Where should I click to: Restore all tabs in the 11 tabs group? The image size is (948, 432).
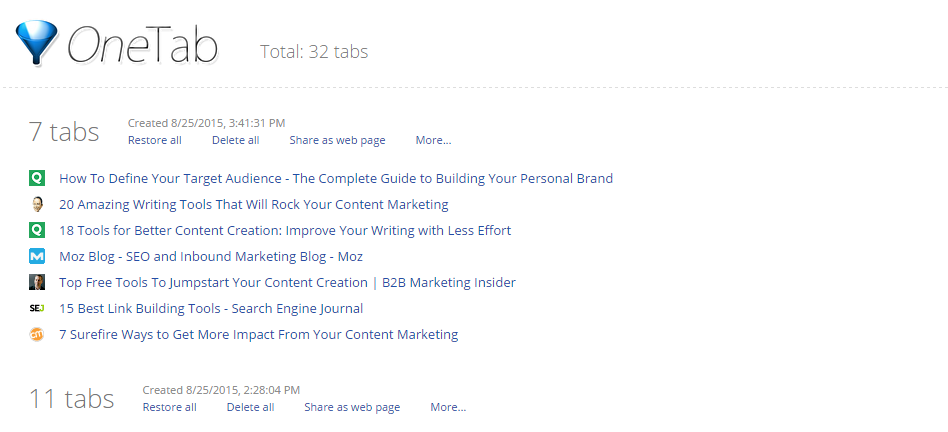tap(169, 407)
